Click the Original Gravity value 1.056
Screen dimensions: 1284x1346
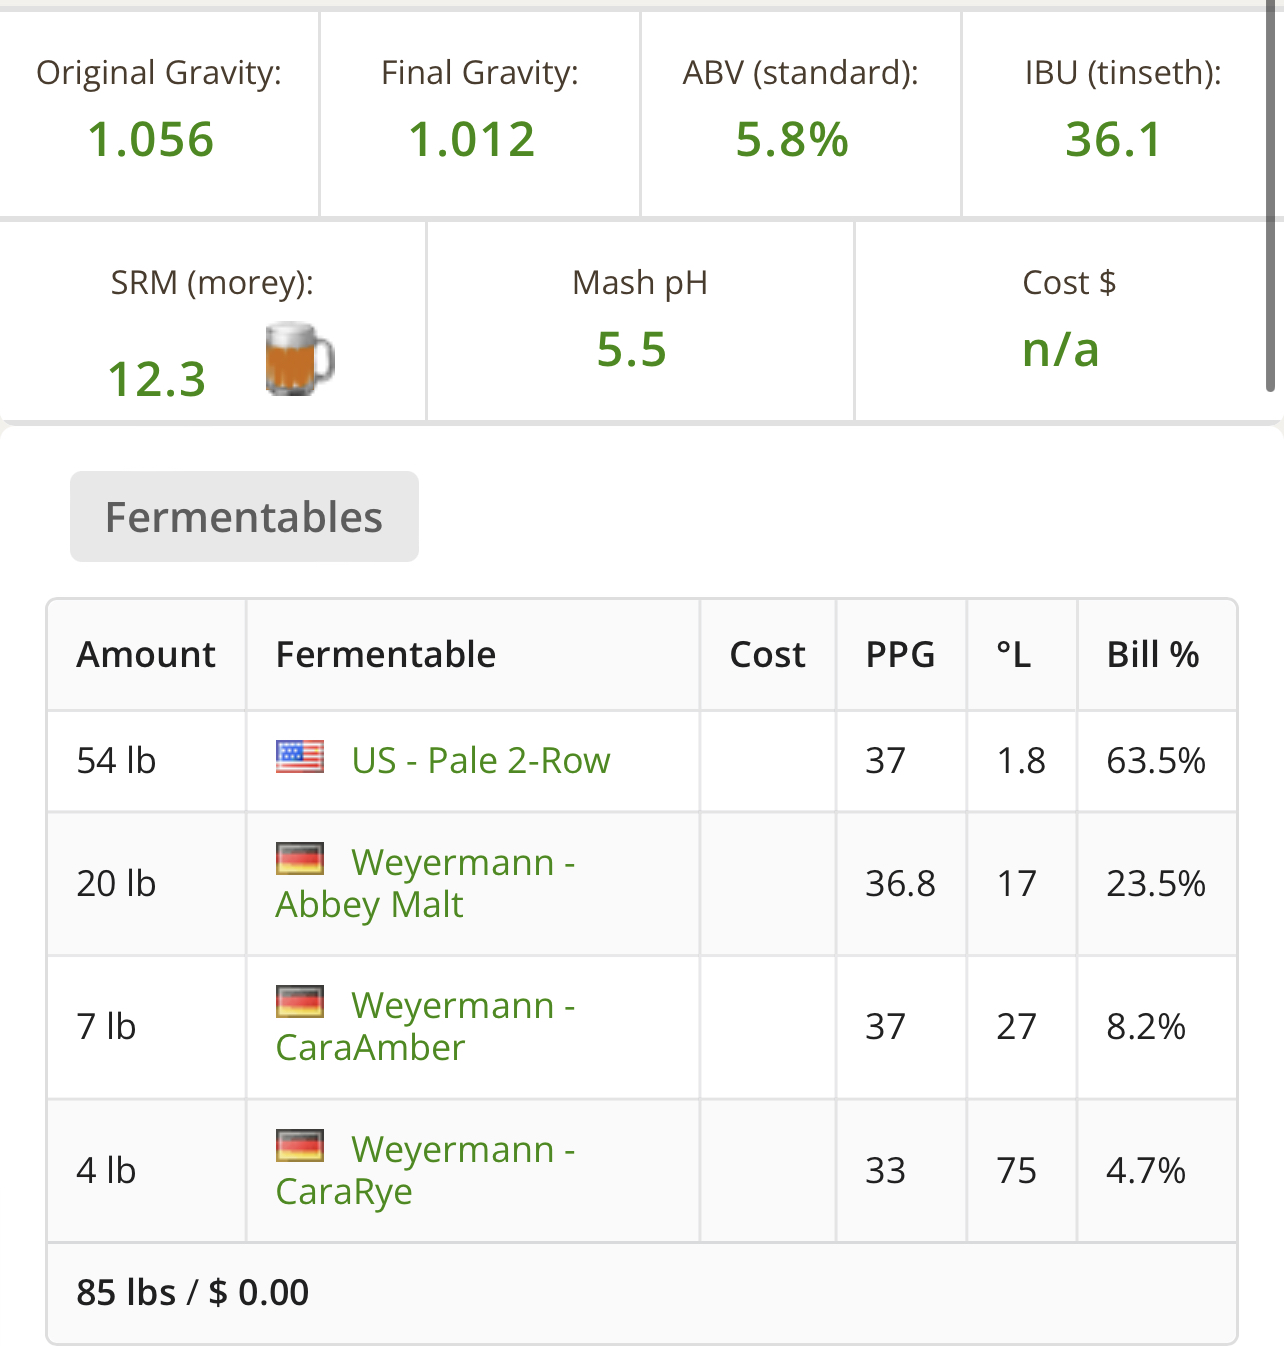pyautogui.click(x=151, y=139)
